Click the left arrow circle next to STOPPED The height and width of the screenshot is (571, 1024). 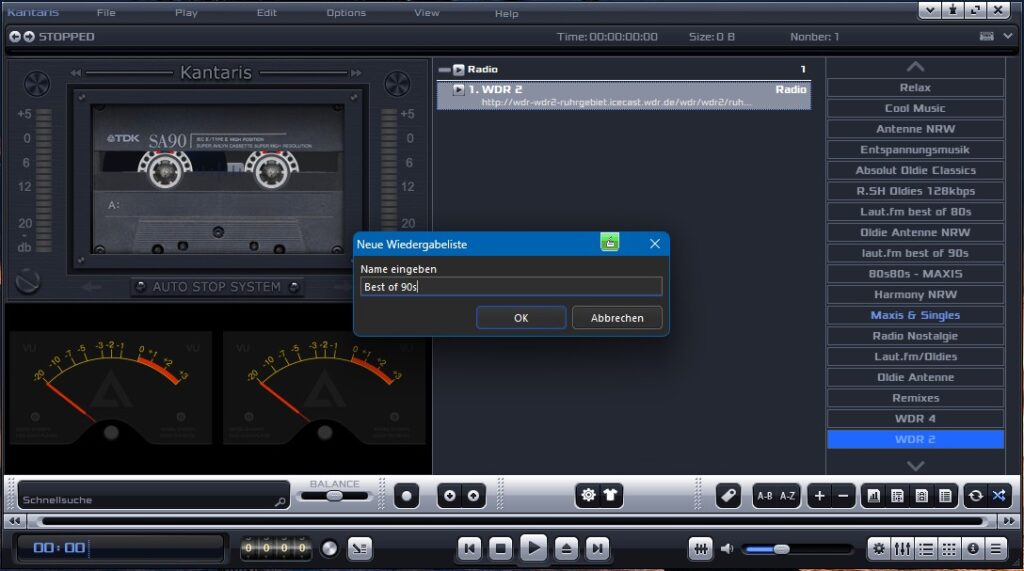15,37
